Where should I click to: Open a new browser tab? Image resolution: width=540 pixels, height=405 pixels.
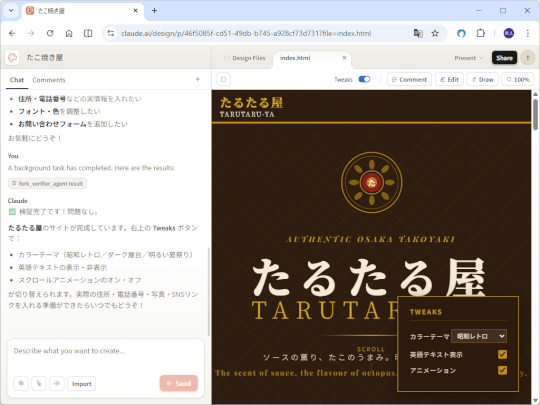[154, 11]
